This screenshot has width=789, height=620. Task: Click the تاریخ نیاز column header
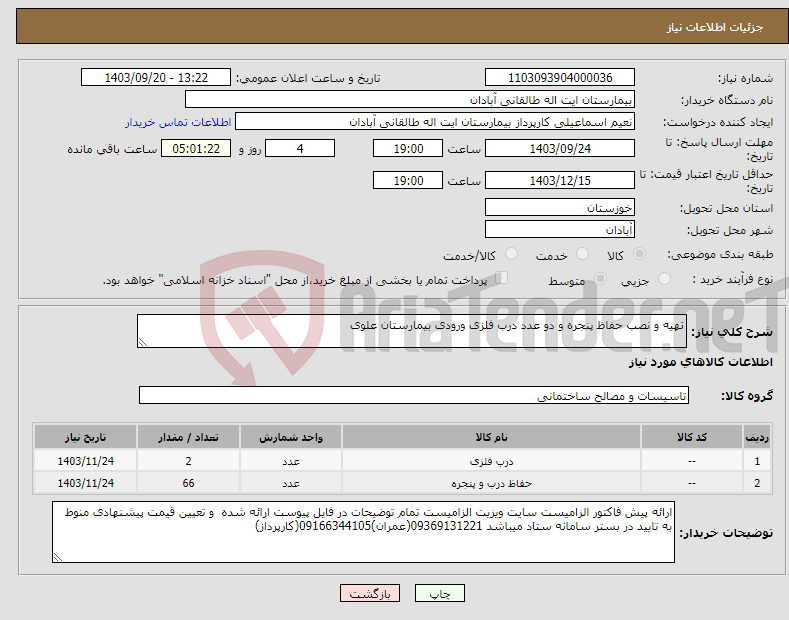86,437
